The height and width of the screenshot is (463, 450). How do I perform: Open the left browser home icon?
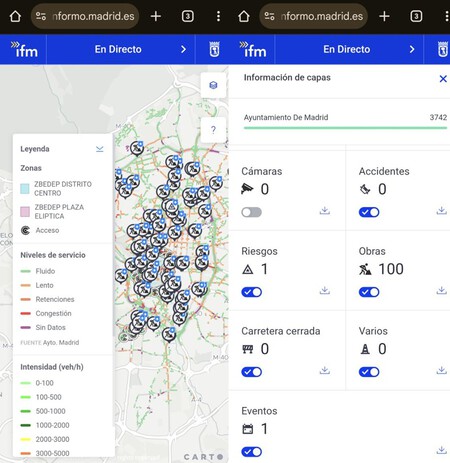tap(15, 16)
